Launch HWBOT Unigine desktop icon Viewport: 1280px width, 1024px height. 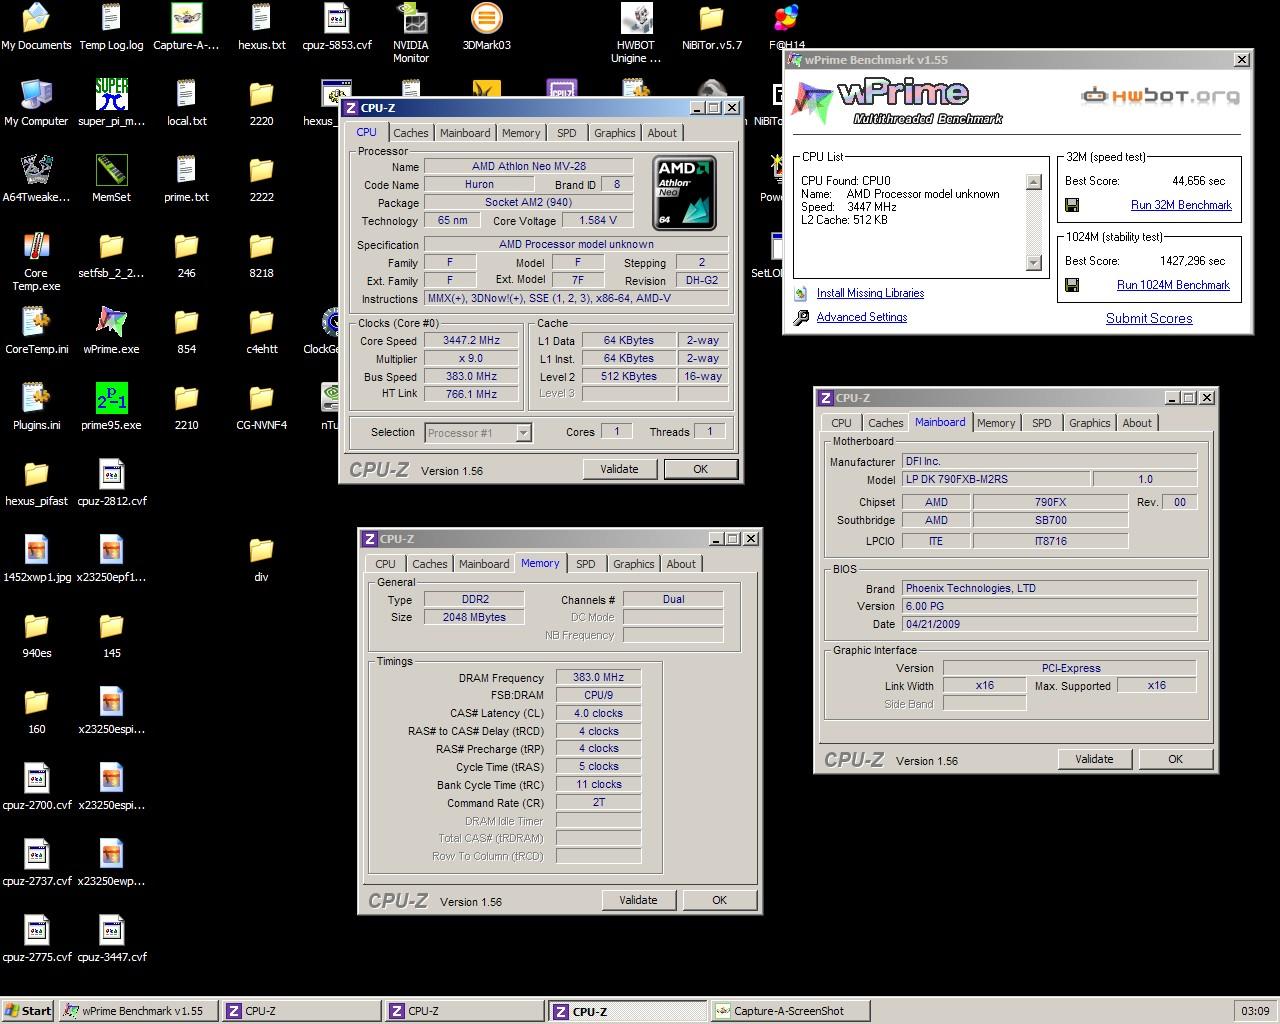click(x=636, y=34)
